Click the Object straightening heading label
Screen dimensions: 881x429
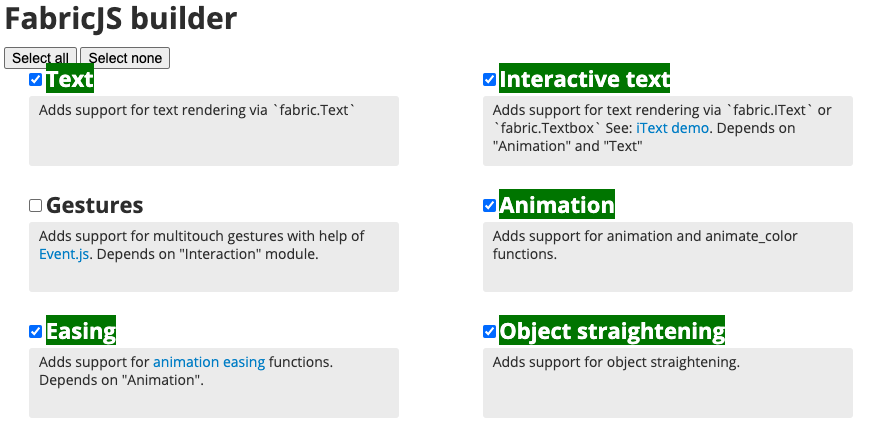(611, 331)
